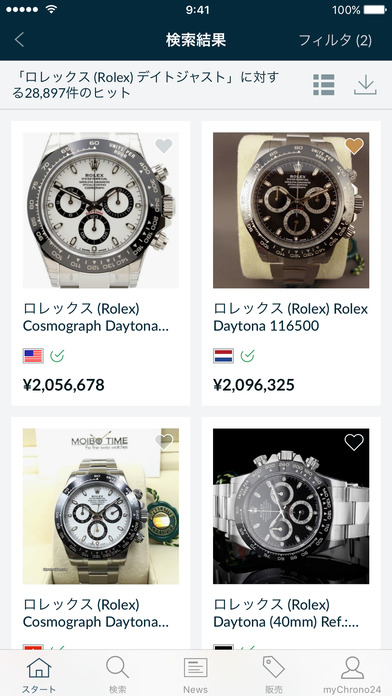Favorite the Daytona (40mm) Ref. listing
This screenshot has width=392, height=696.
point(354,442)
